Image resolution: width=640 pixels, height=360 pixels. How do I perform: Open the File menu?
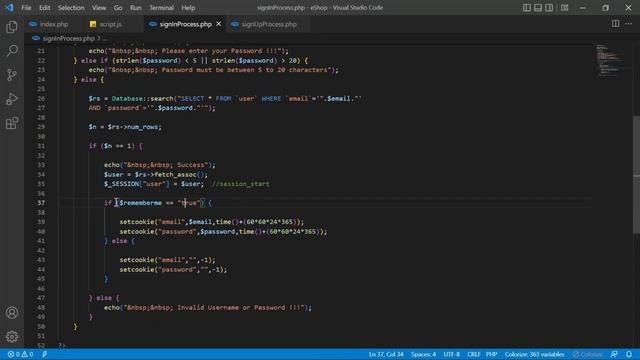coord(26,8)
